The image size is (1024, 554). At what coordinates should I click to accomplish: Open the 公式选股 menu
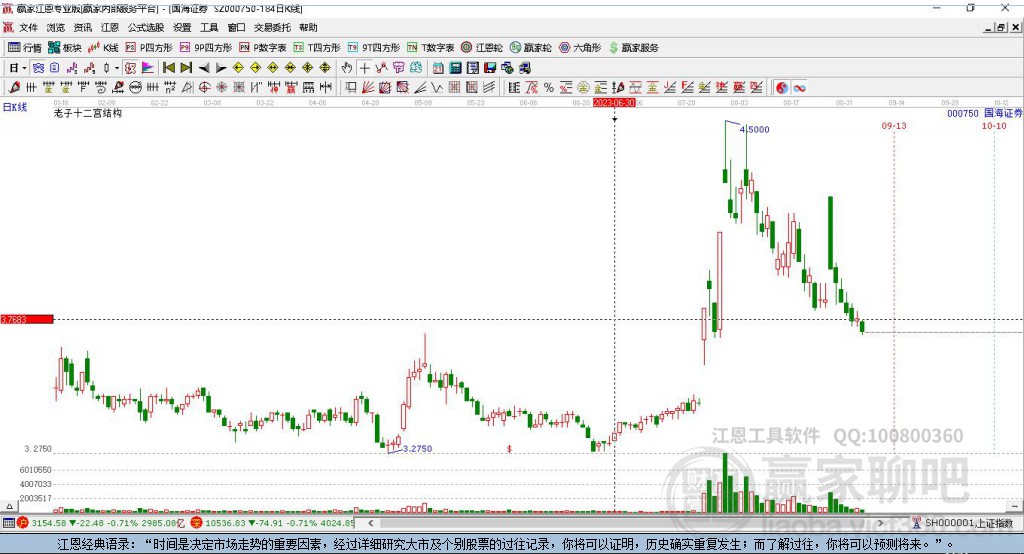click(146, 27)
